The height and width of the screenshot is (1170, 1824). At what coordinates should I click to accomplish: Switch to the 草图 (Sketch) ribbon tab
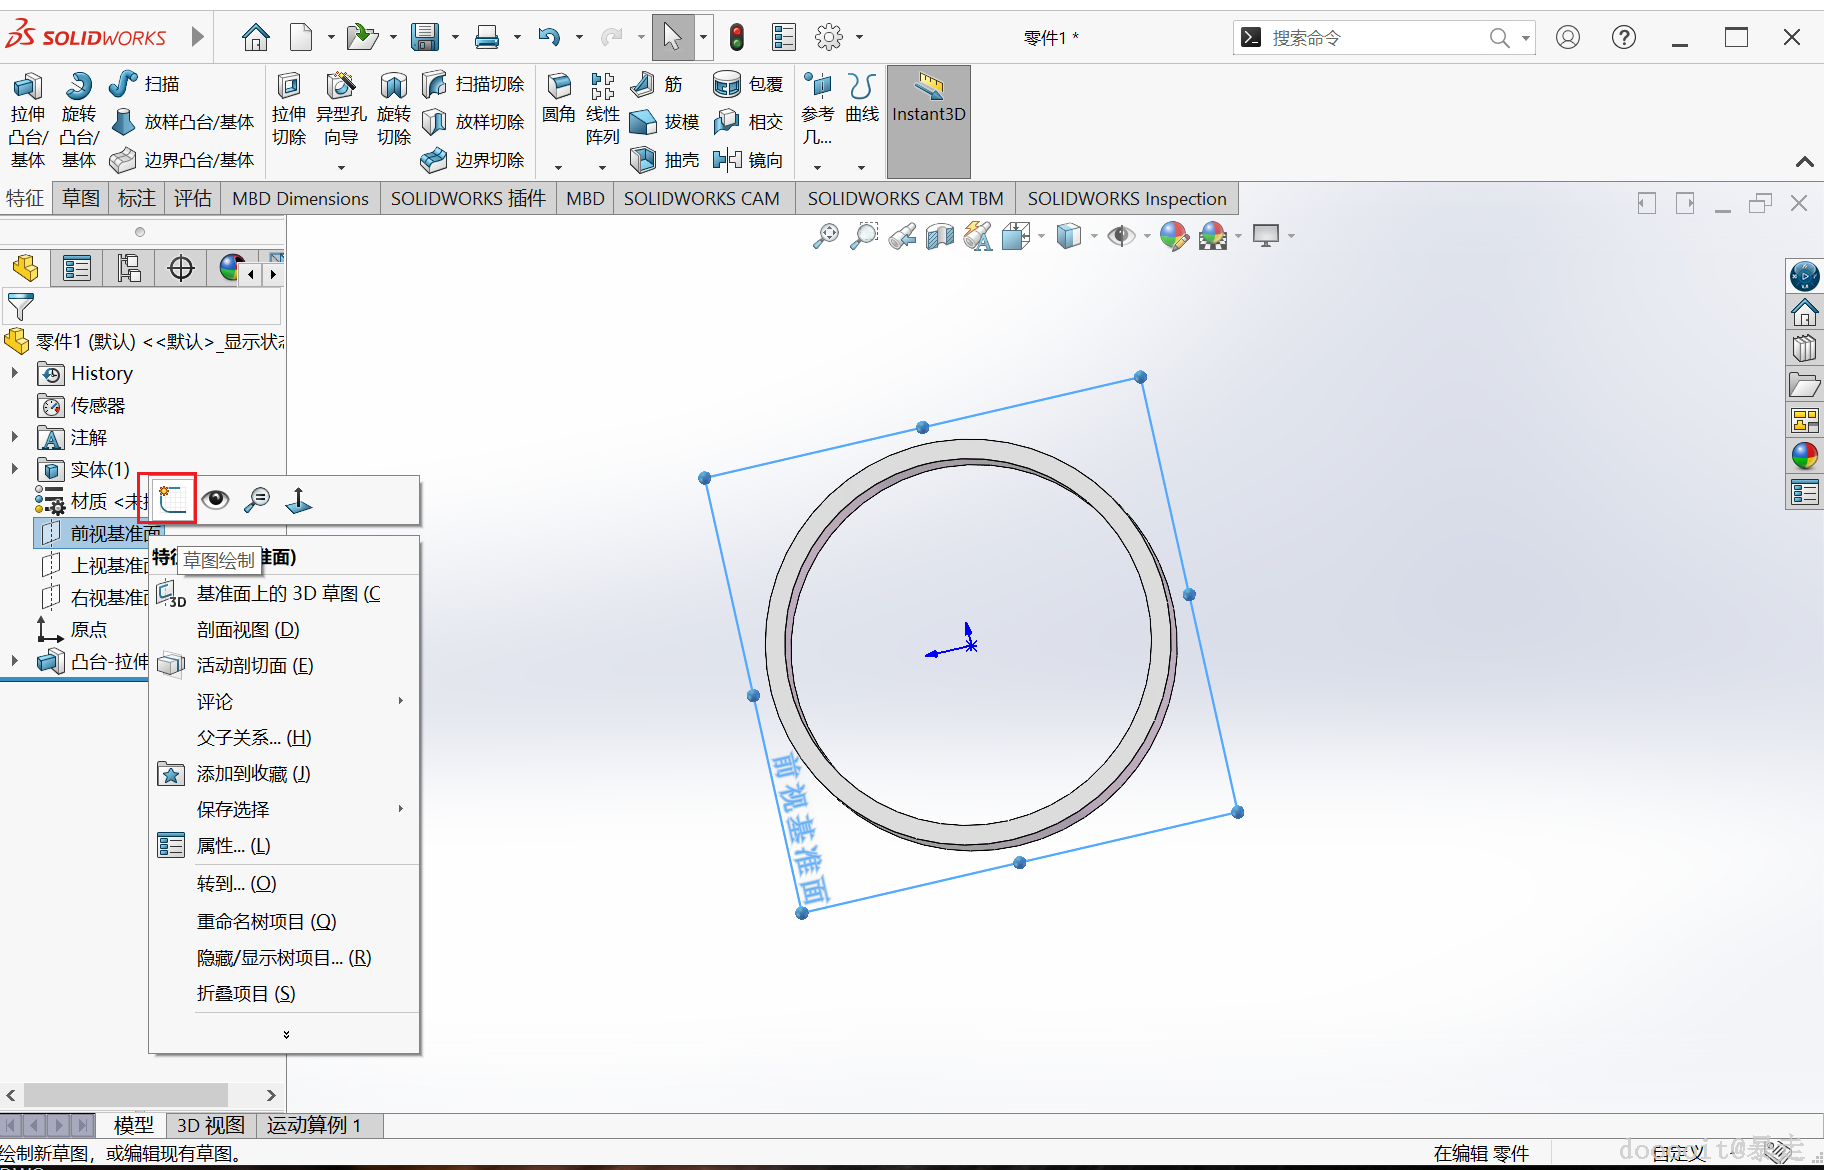[81, 198]
